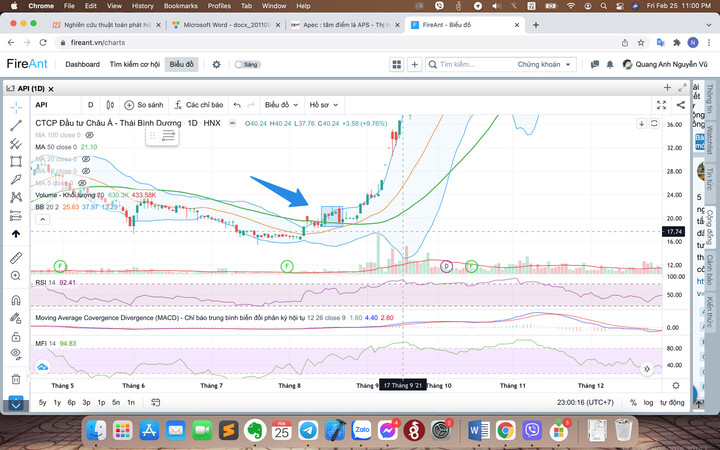The width and height of the screenshot is (720, 450).
Task: Open Tin tức side tab
Action: [x=710, y=179]
